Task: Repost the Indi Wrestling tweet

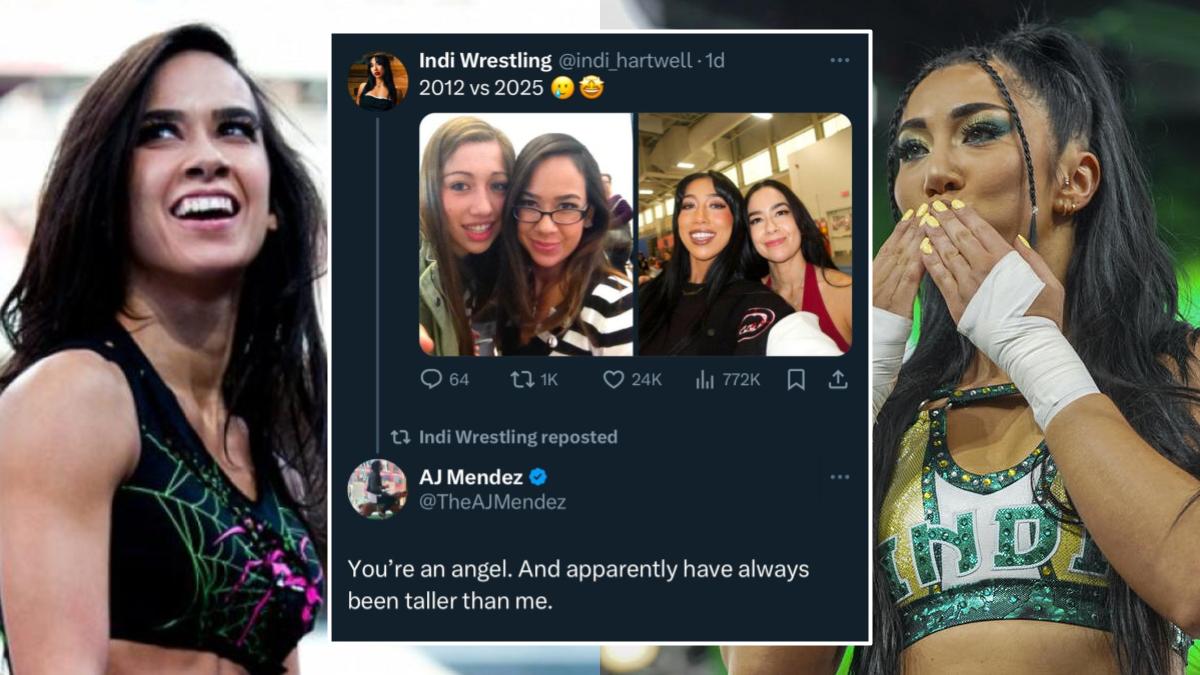Action: [521, 379]
